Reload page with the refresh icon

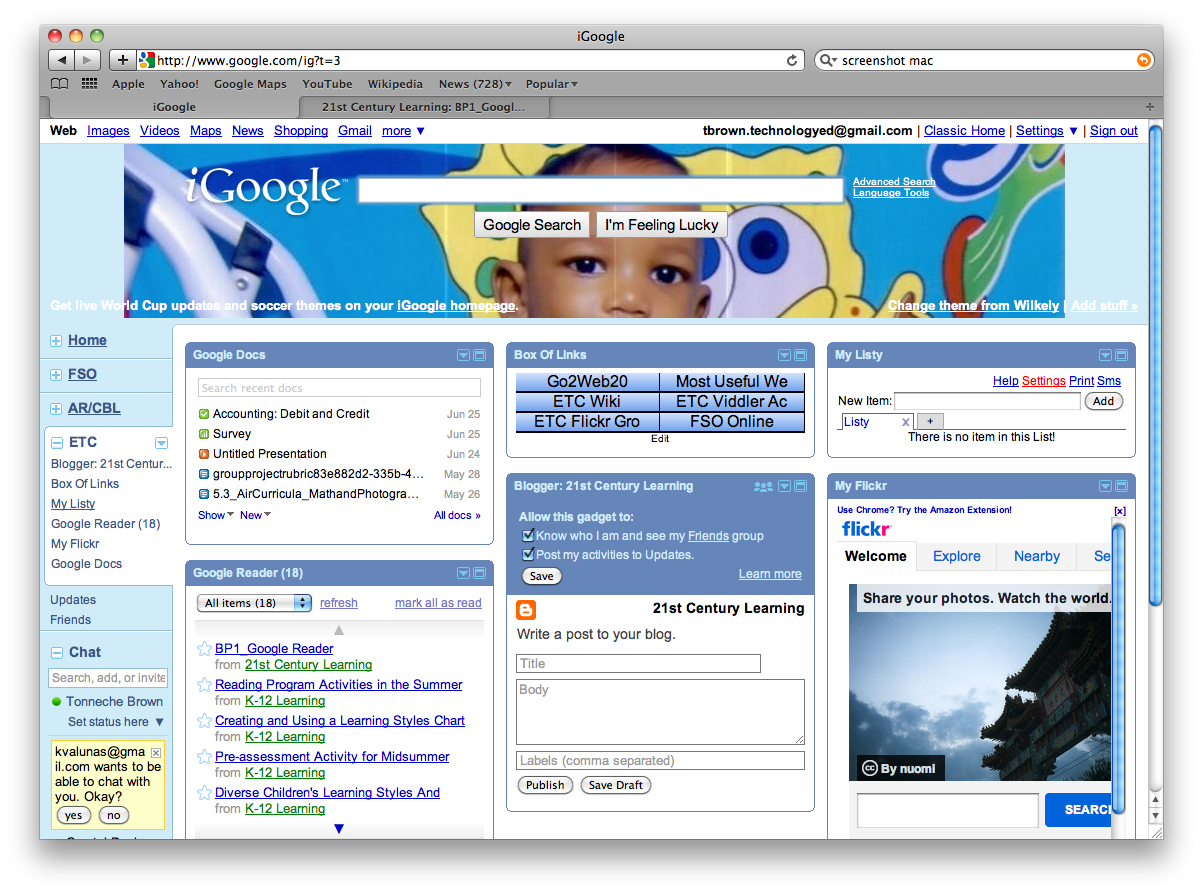[792, 60]
